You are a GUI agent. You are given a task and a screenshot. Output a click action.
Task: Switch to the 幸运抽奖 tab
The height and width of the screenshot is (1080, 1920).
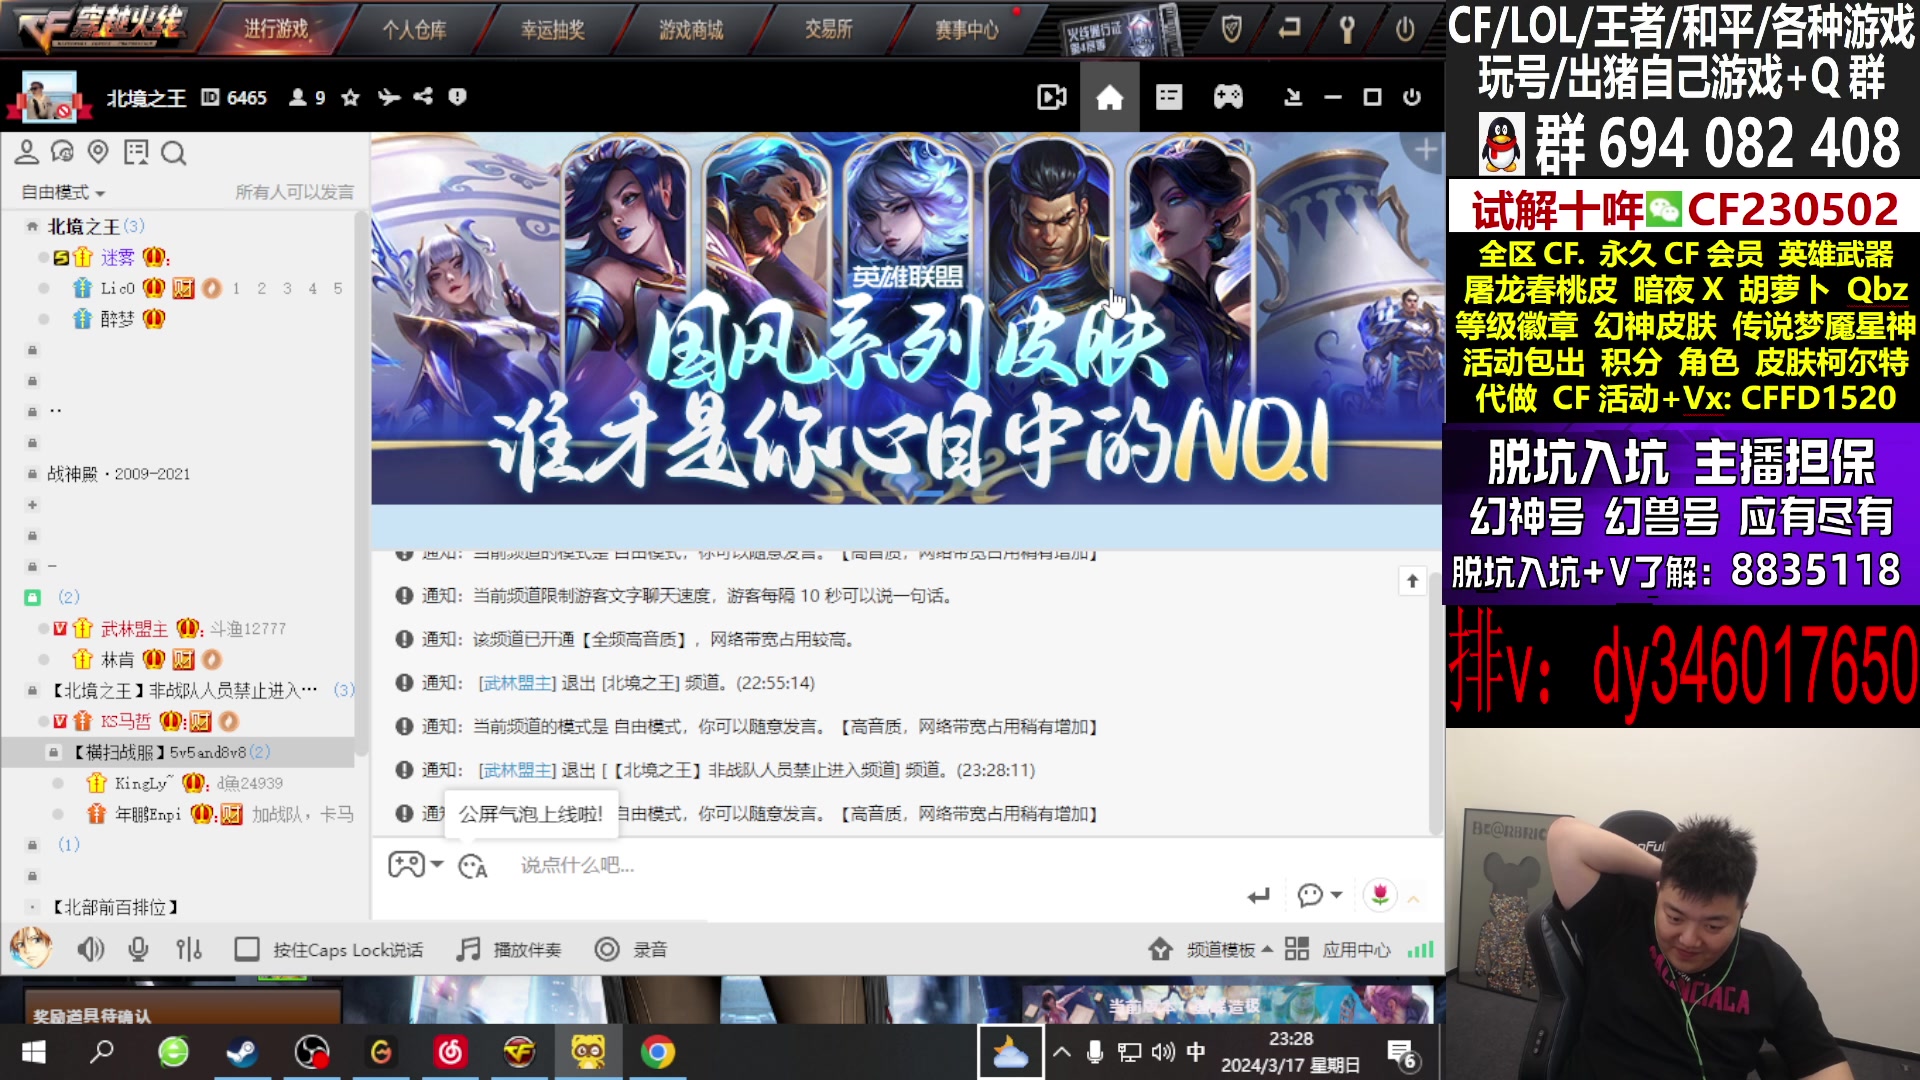point(552,30)
